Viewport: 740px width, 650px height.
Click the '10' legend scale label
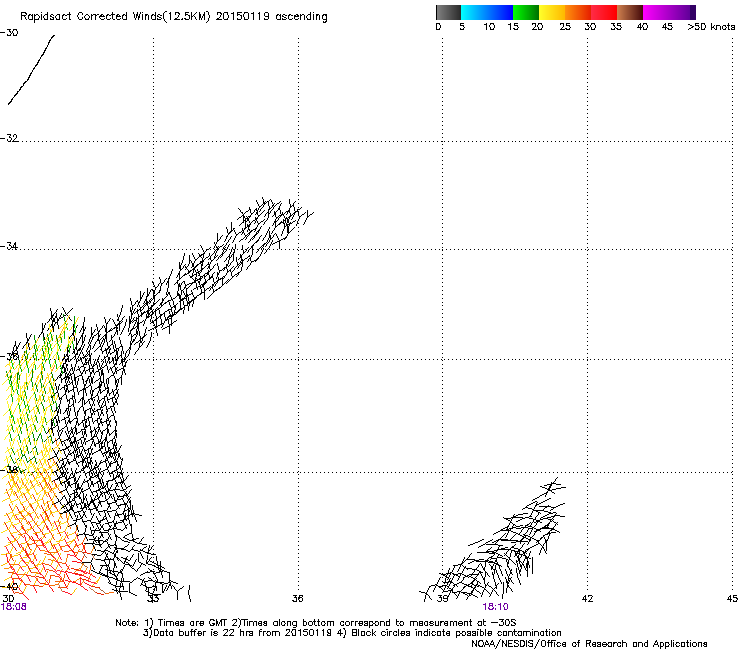(489, 27)
